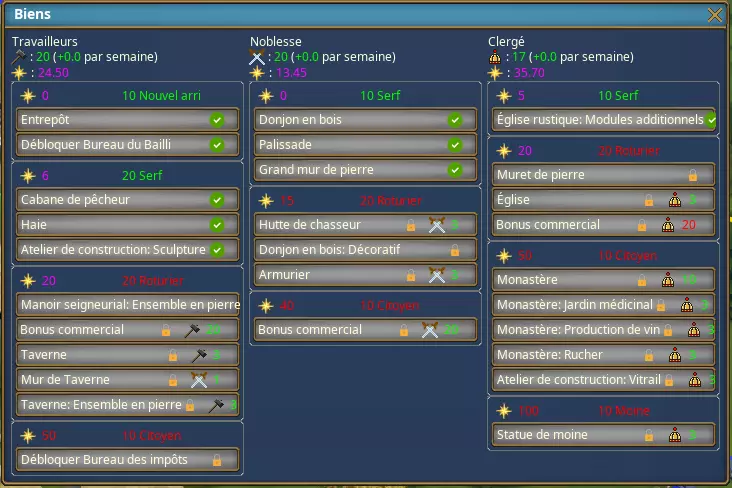Click lock icon on Statue de moine

click(649, 435)
